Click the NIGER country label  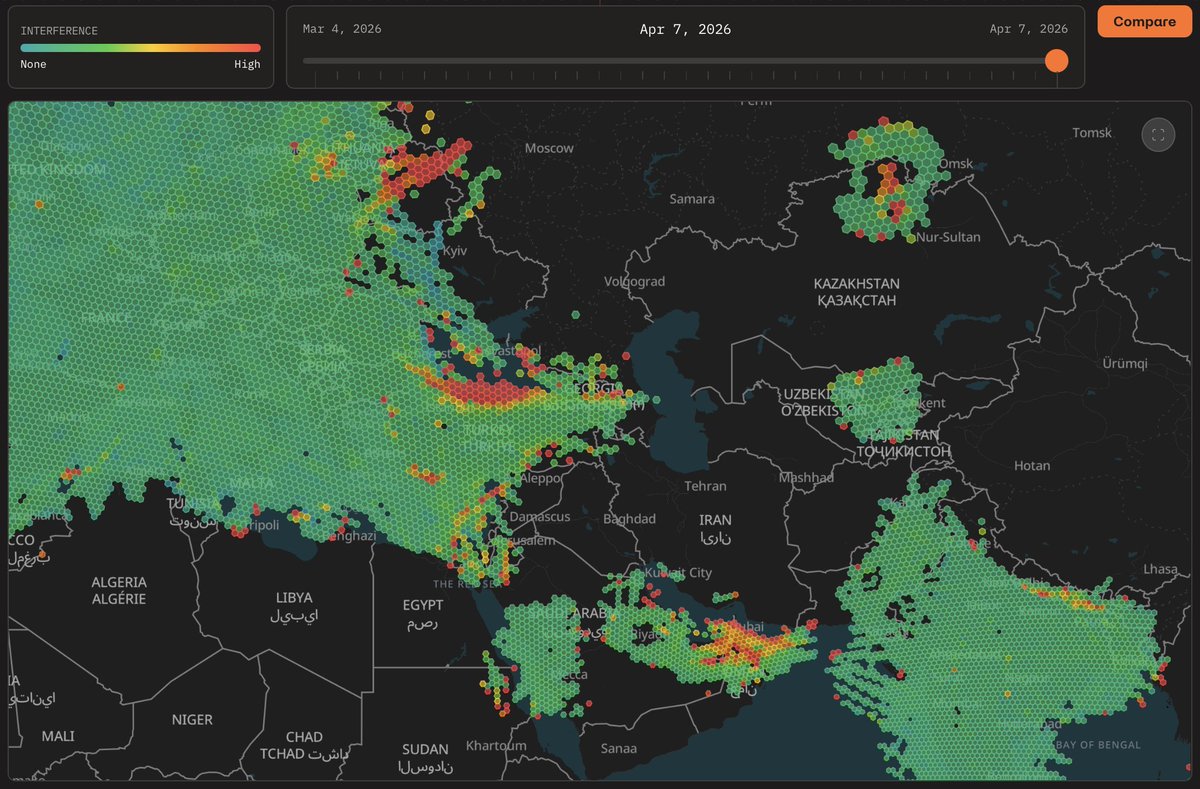point(192,719)
